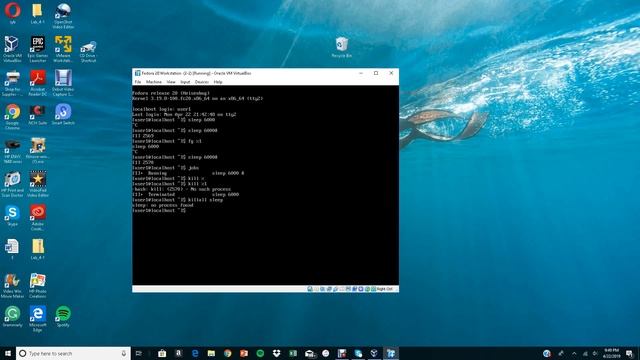Select the Shop for Supplies printer icon
Screen dimensions: 640x360
pyautogui.click(x=12, y=83)
